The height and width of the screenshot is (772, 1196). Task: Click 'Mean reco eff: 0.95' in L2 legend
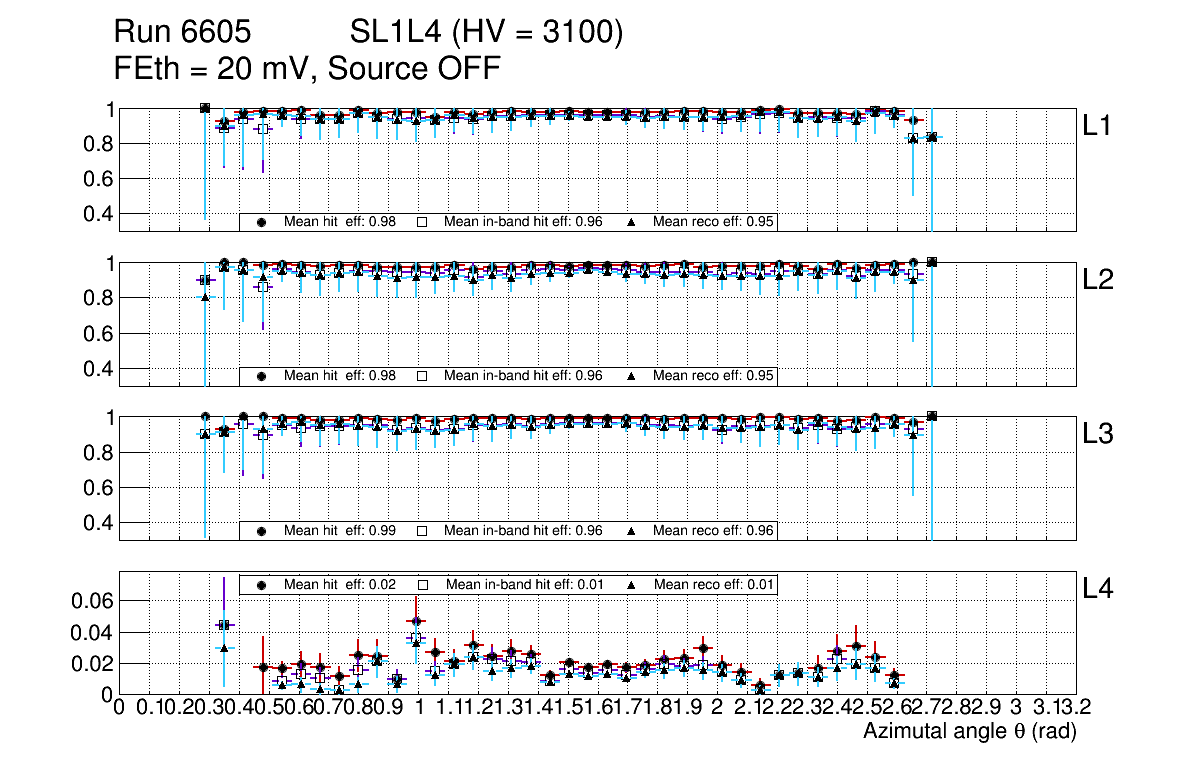point(714,376)
